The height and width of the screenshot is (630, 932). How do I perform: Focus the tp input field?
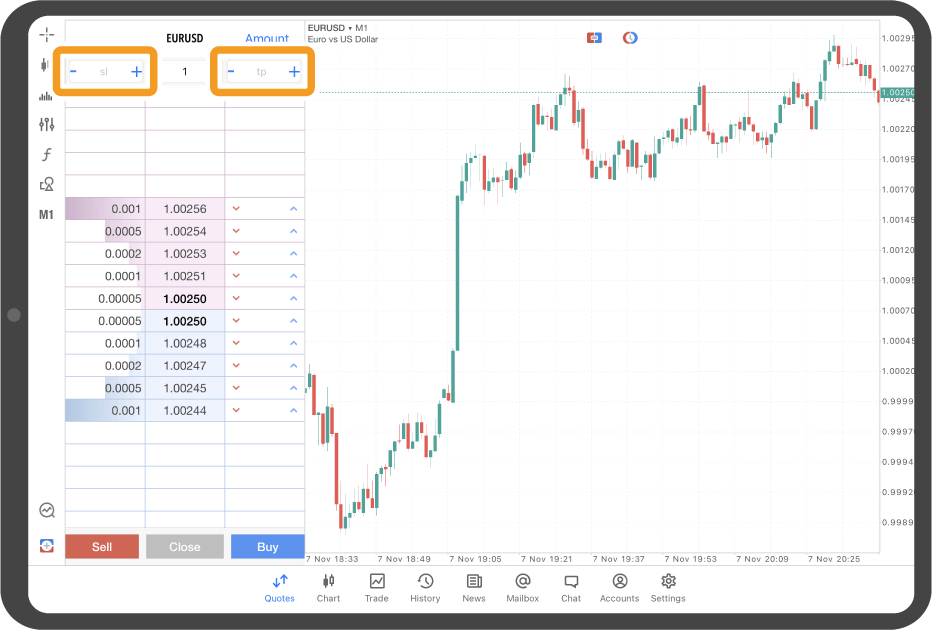(x=262, y=72)
